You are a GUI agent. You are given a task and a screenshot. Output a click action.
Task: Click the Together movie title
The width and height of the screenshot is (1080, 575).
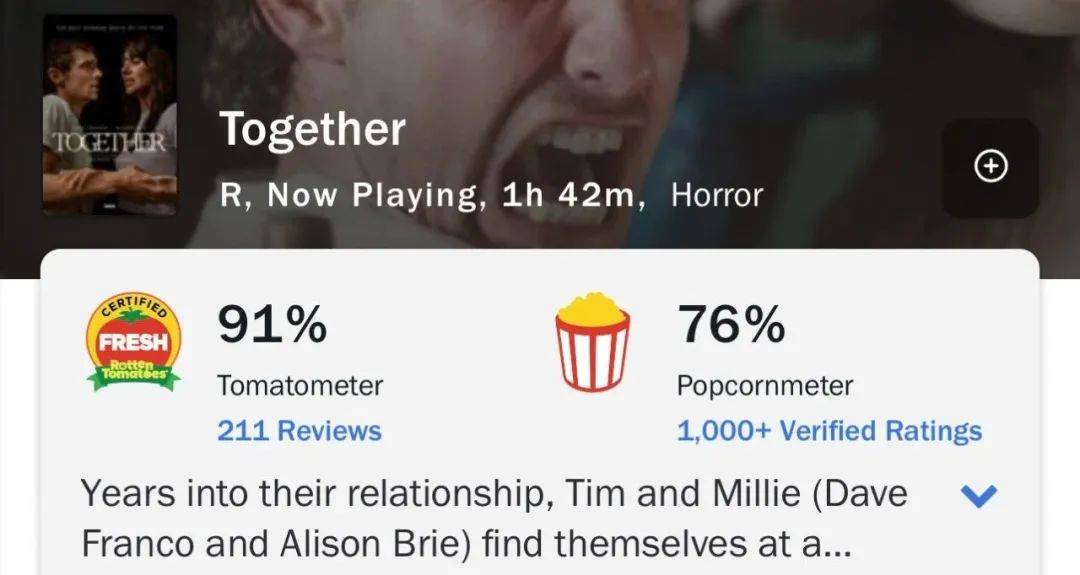[312, 130]
